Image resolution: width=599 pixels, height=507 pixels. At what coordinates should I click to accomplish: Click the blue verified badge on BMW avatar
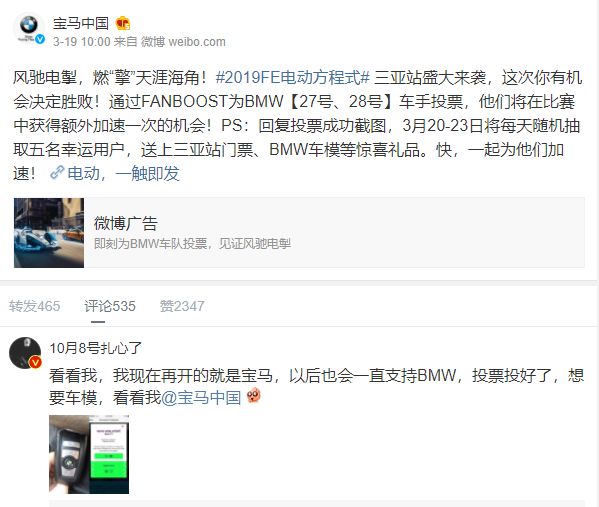(x=40, y=39)
